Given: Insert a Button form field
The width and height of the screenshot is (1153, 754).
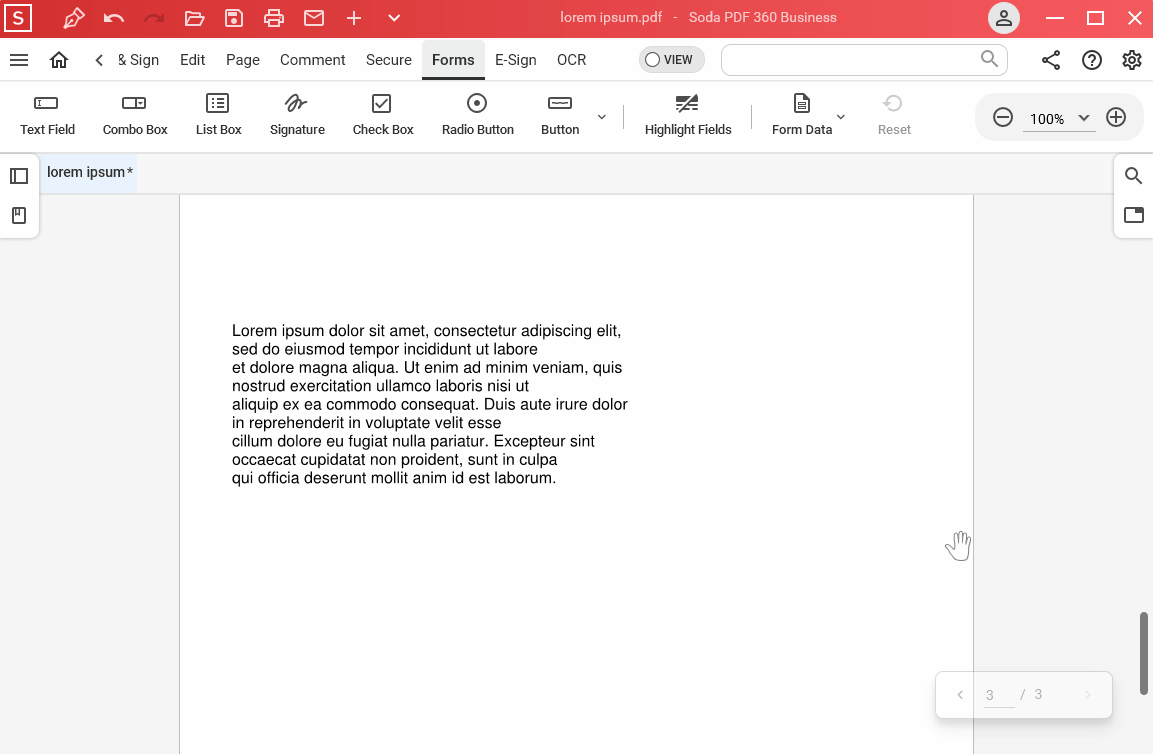Looking at the screenshot, I should pyautogui.click(x=560, y=115).
